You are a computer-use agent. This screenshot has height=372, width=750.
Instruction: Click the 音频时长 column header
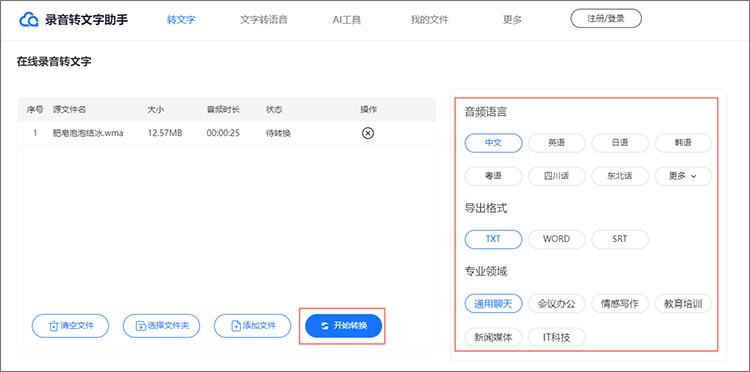pos(223,109)
